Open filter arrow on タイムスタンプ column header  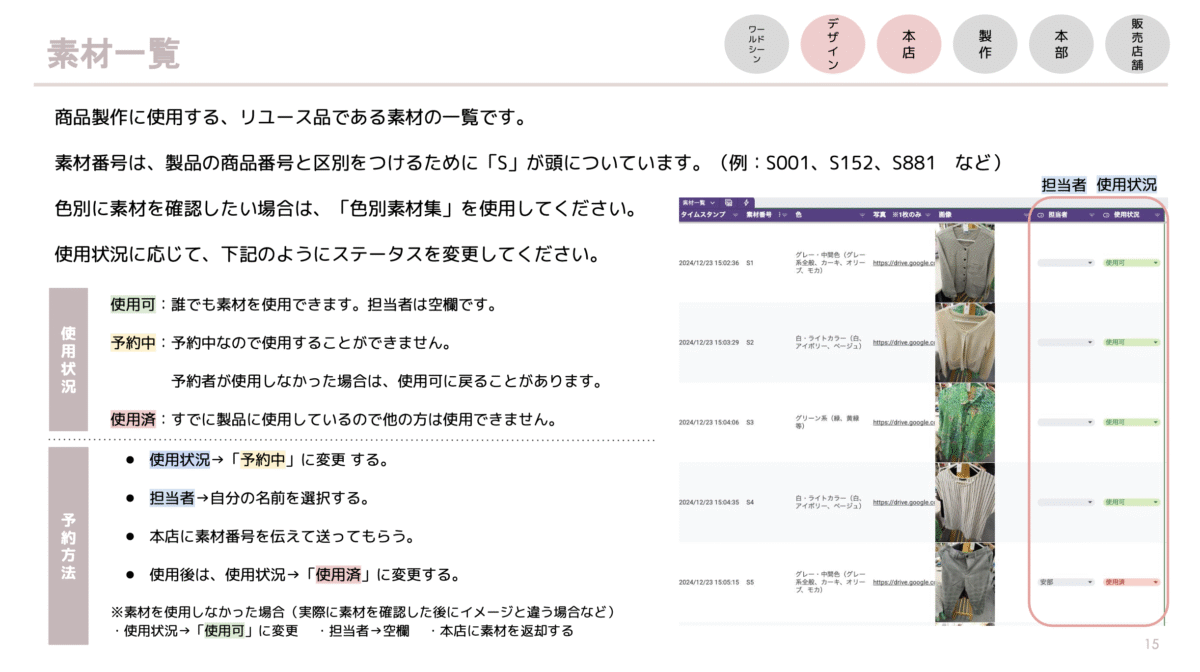pyautogui.click(x=736, y=214)
